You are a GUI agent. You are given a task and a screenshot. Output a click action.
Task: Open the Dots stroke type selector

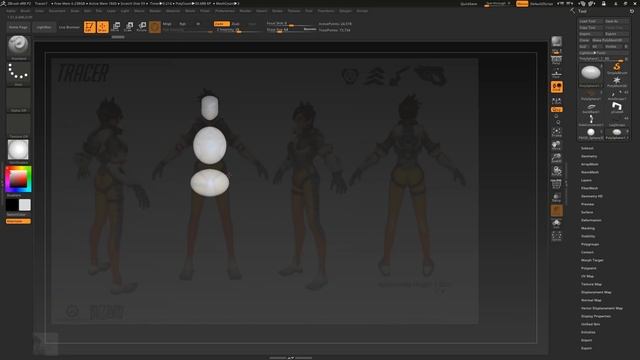(18, 72)
